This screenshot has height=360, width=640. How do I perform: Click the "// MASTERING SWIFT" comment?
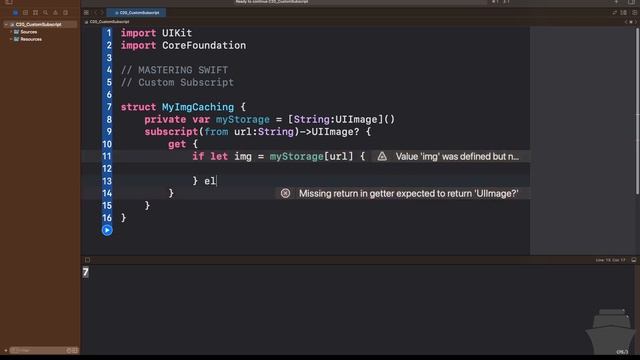coord(174,70)
